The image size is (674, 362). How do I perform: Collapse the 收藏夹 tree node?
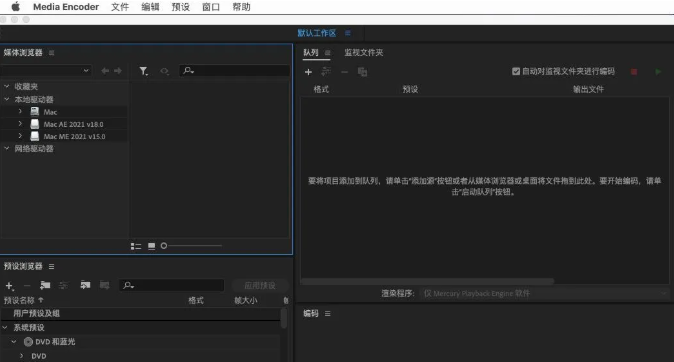(x=7, y=86)
